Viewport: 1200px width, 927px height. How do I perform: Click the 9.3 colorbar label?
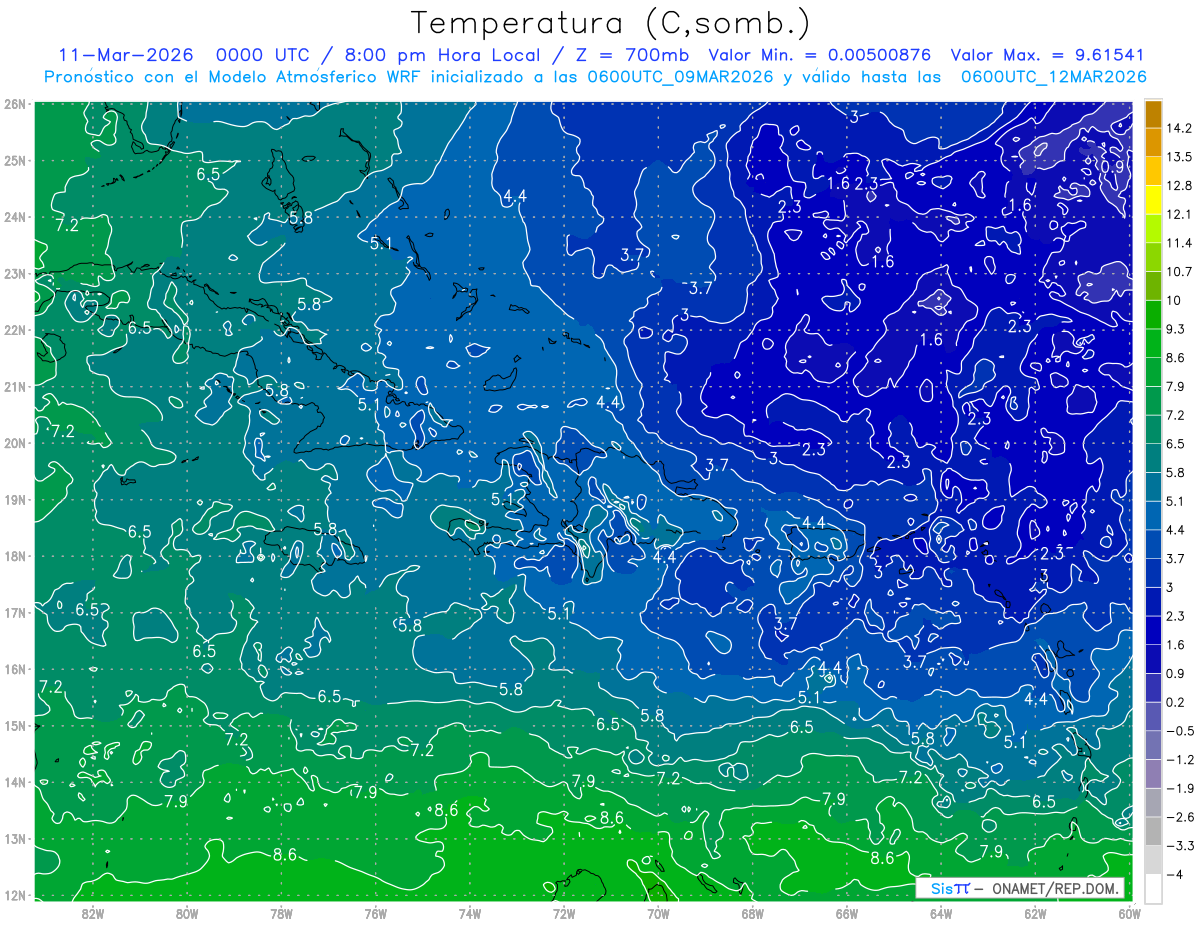(1178, 329)
